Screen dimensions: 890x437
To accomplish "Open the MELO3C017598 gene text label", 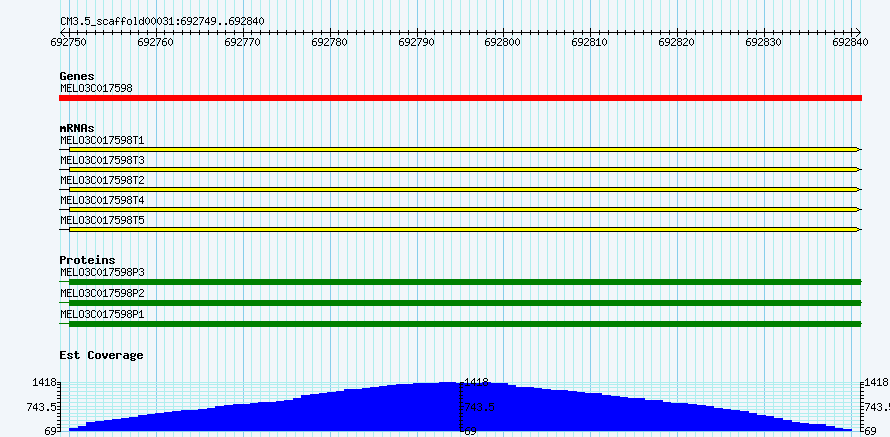I will click(x=96, y=88).
